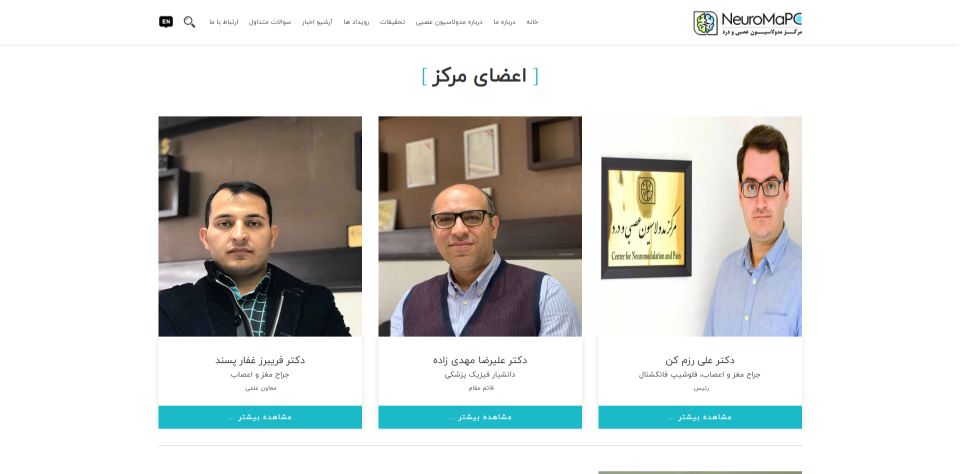This screenshot has width=960, height=474.
Task: Open ارتباط با ما page
Action: pyautogui.click(x=223, y=22)
